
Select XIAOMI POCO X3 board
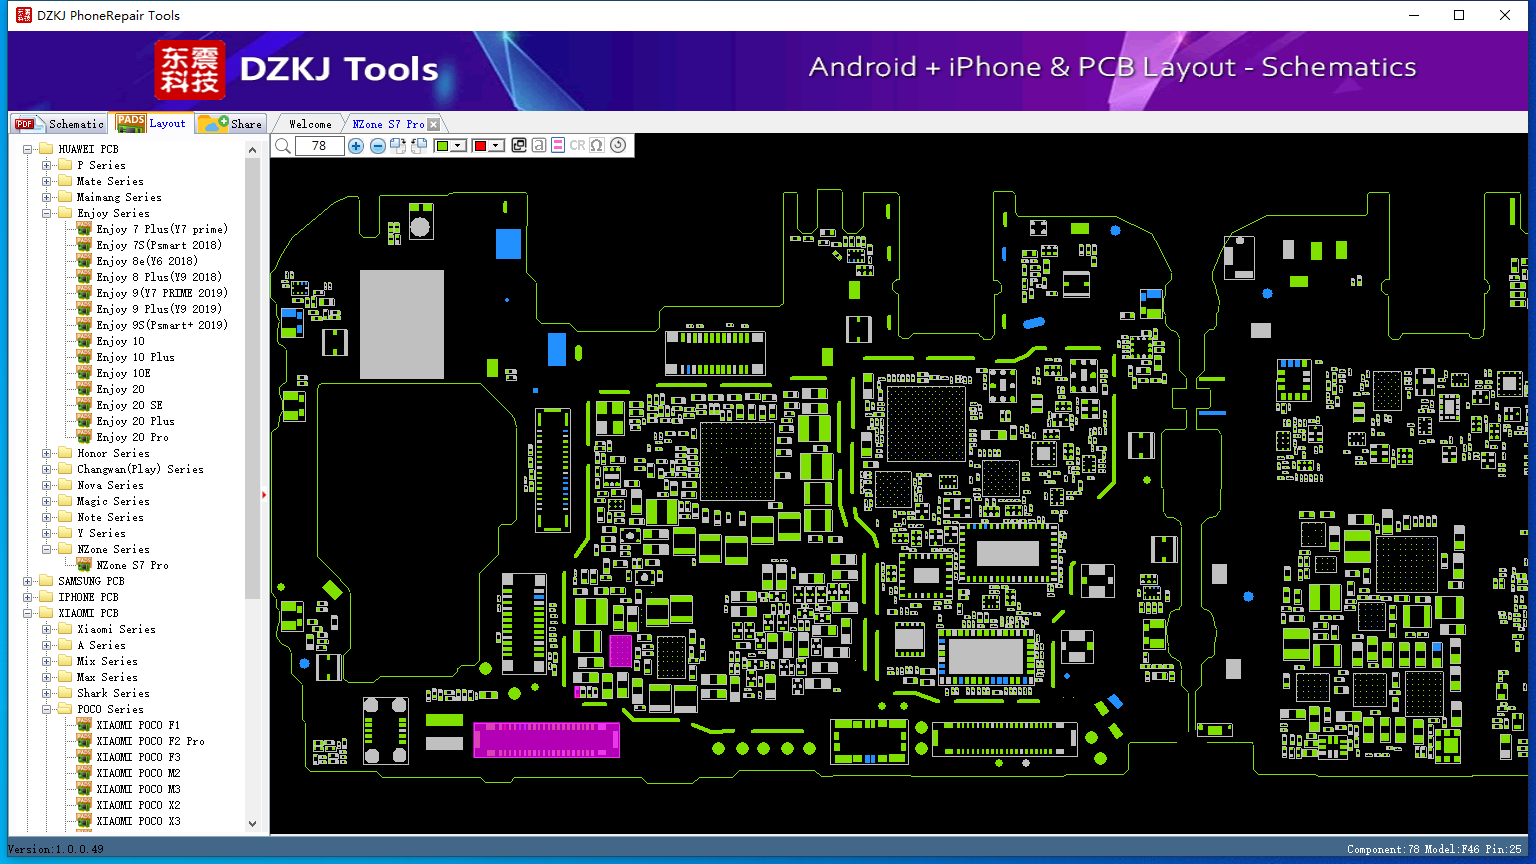138,821
